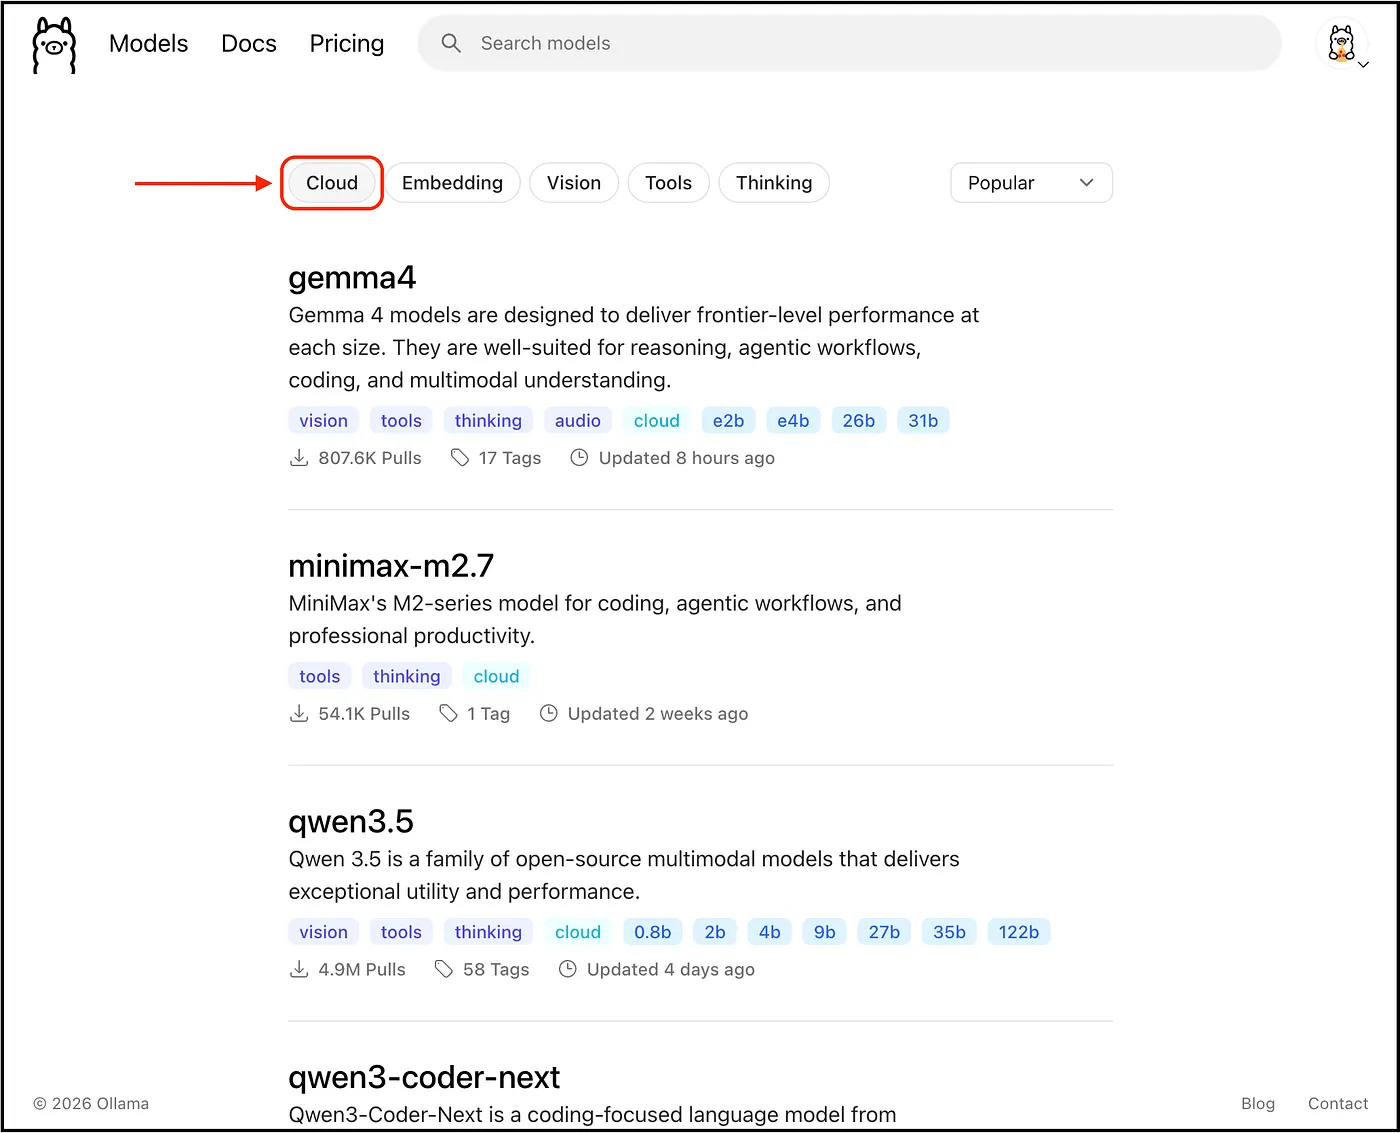Viewport: 1400px width, 1133px height.
Task: Click the gemma4 tags icon
Action: [459, 458]
